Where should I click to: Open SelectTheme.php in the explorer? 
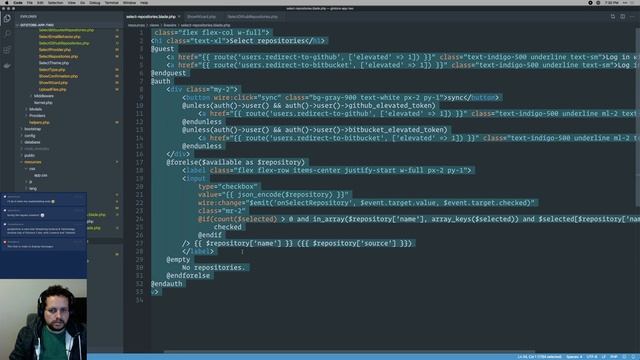pyautogui.click(x=54, y=63)
